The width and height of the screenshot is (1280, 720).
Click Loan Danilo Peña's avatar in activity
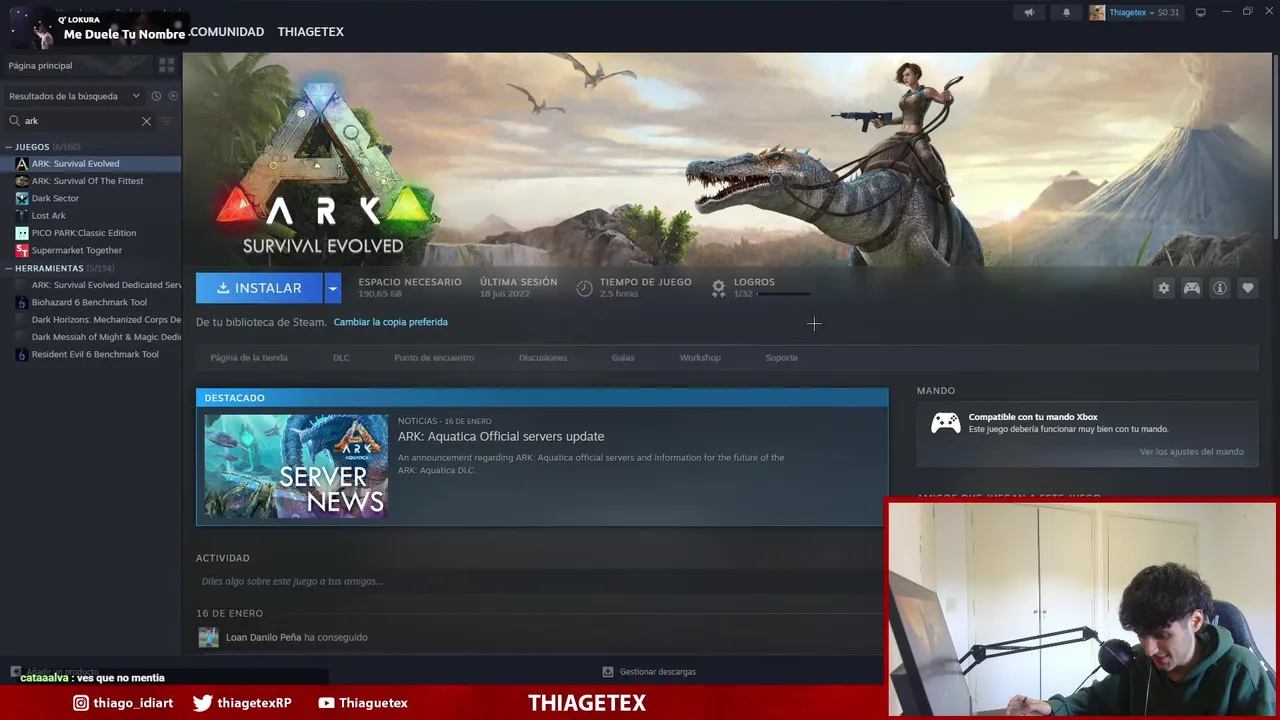click(x=208, y=637)
